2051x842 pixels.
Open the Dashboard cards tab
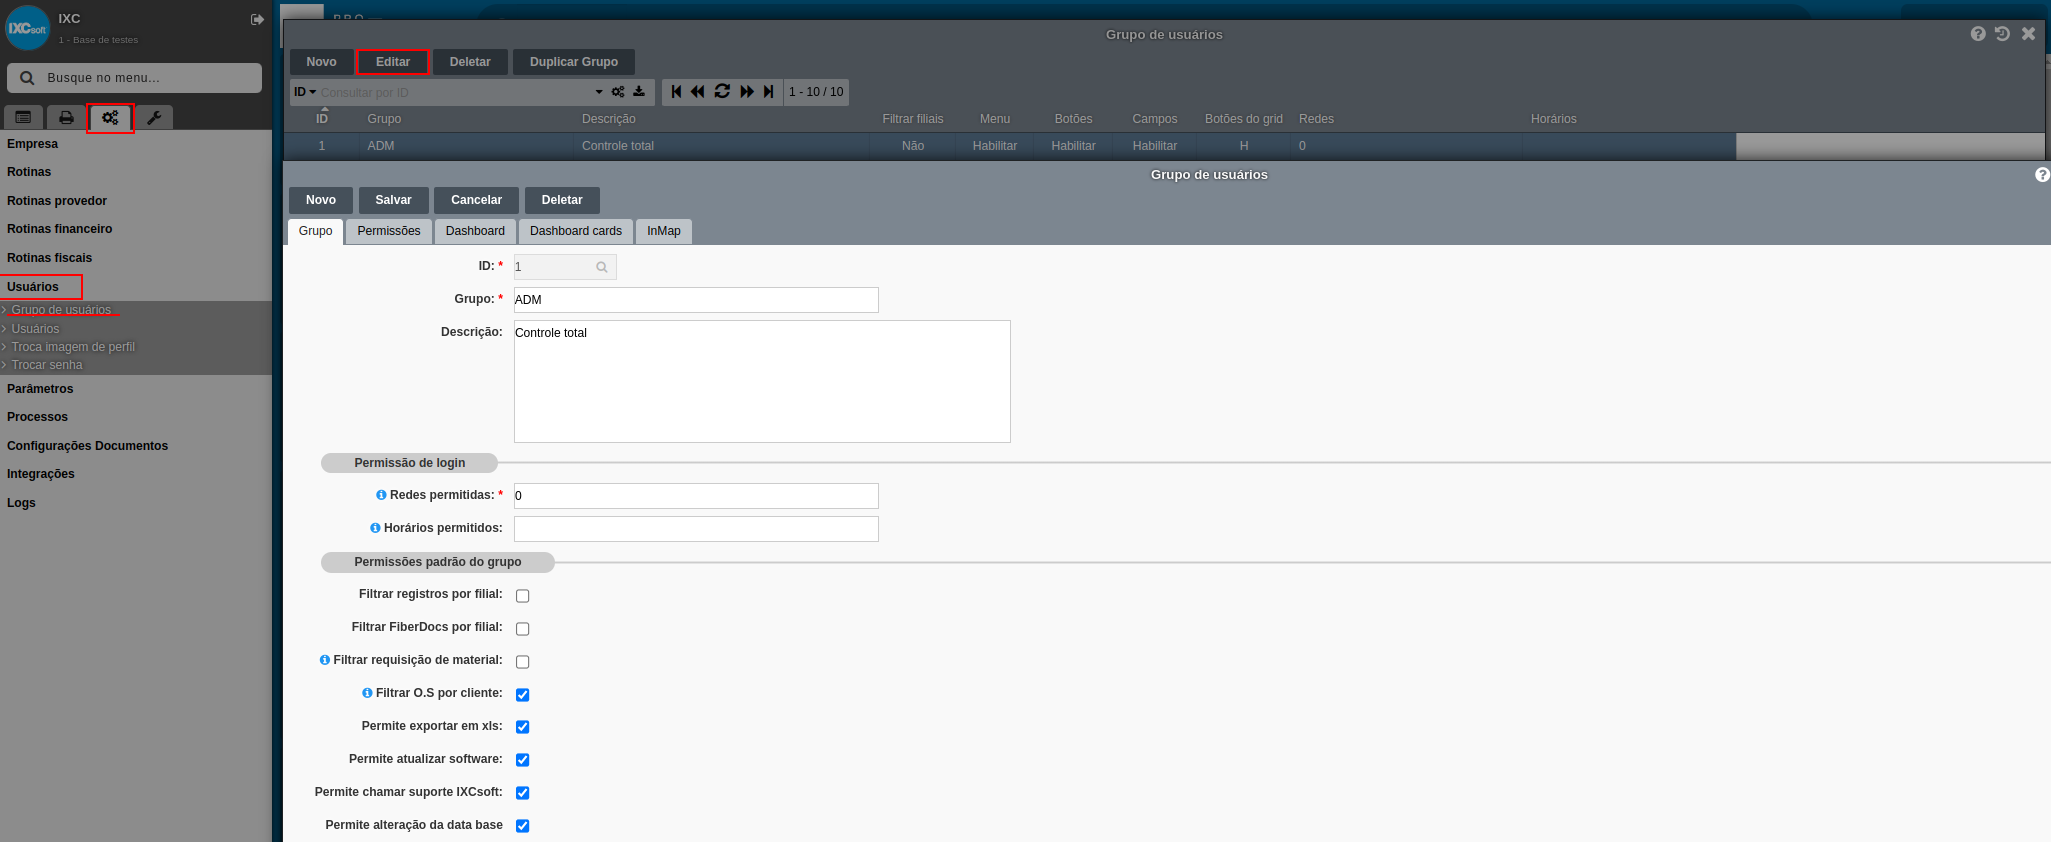576,231
